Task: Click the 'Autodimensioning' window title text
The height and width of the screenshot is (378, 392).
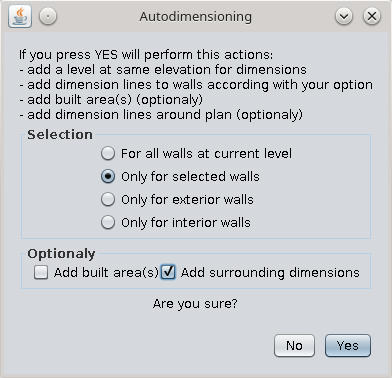Action: [195, 16]
